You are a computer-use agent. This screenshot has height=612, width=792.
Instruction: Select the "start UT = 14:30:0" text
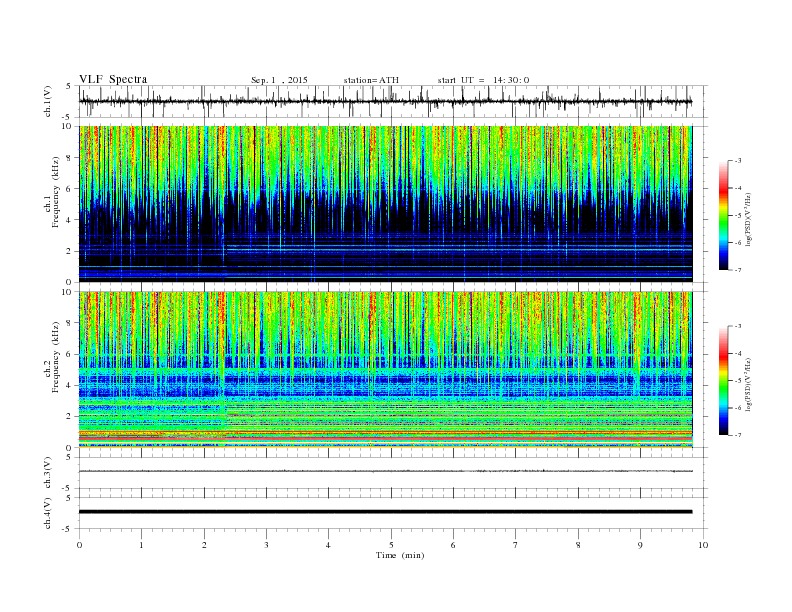(483, 80)
